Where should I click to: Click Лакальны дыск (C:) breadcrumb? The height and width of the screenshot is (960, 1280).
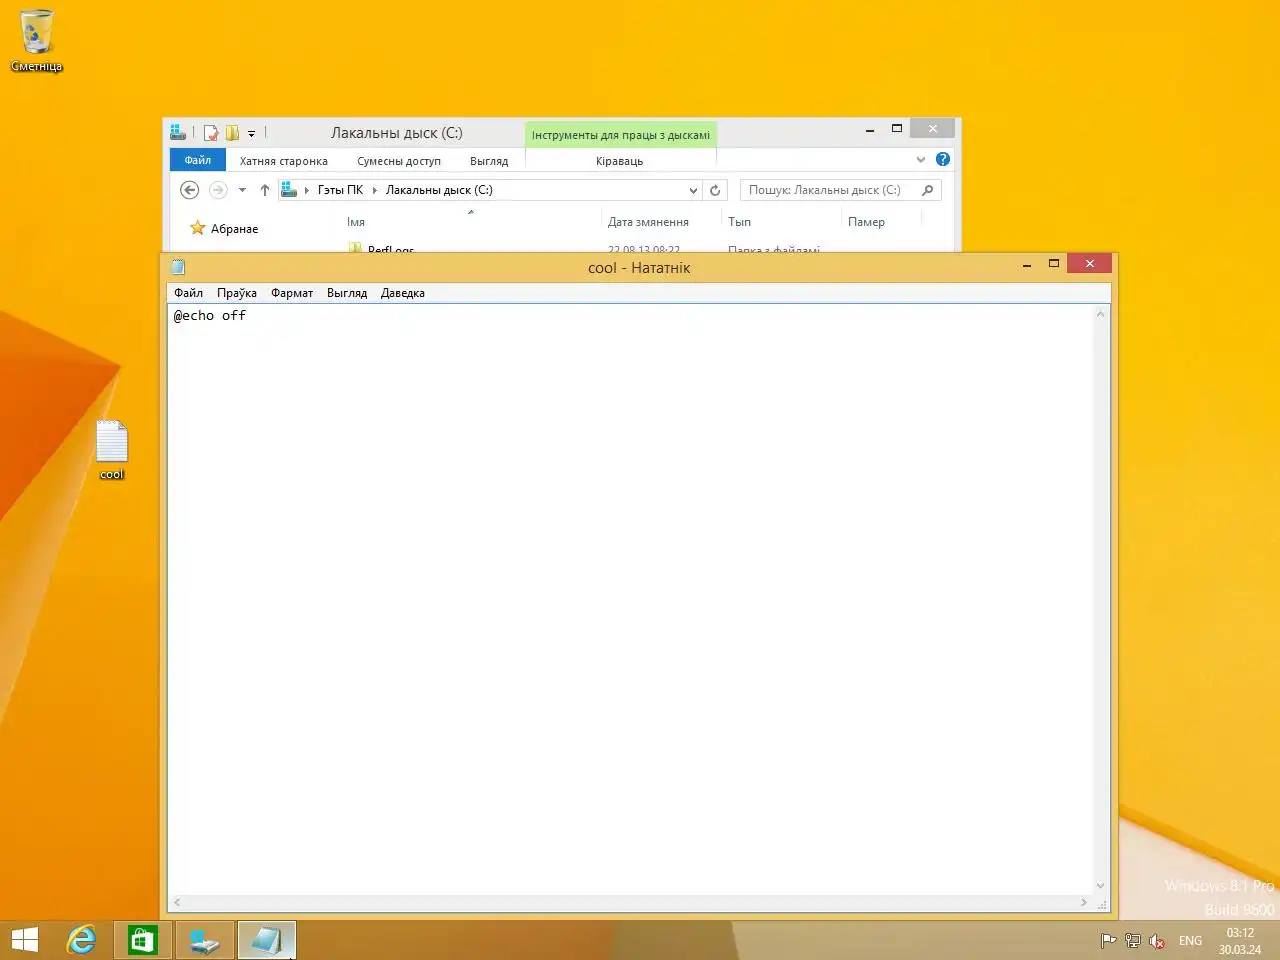point(439,190)
